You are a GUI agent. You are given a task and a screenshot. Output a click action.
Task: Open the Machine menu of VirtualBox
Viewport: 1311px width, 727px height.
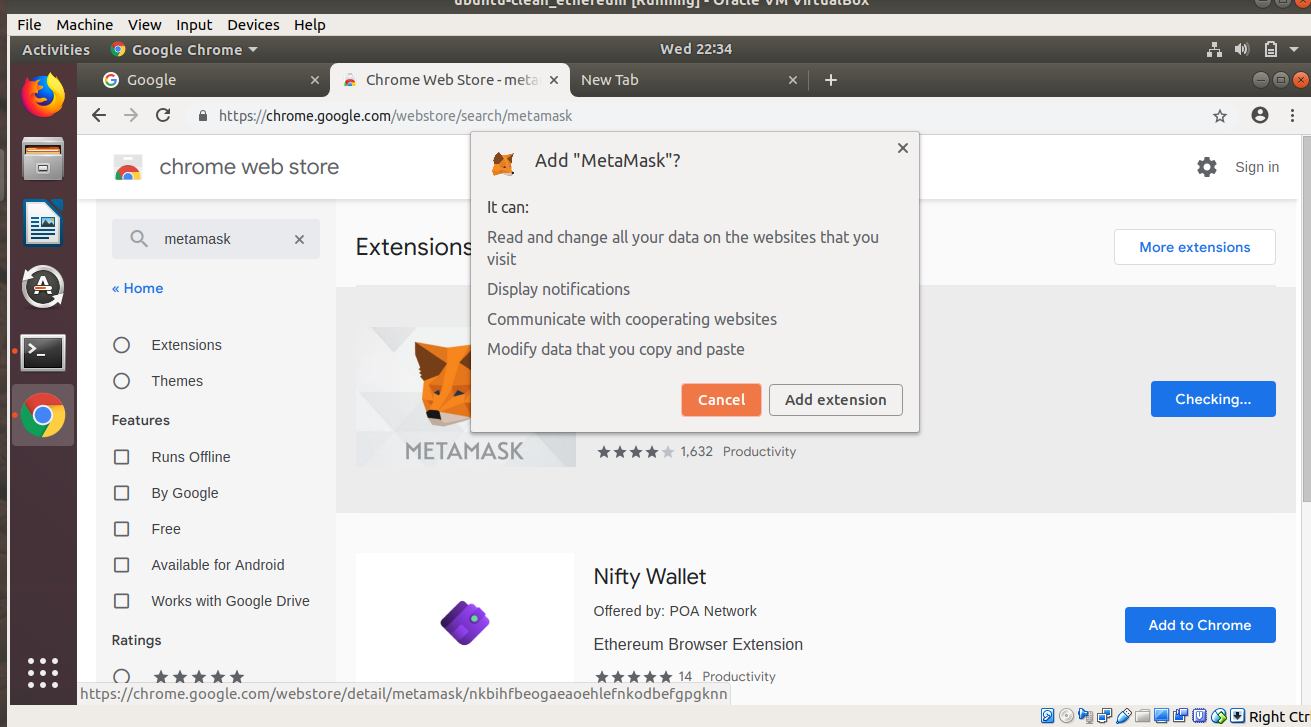point(84,24)
